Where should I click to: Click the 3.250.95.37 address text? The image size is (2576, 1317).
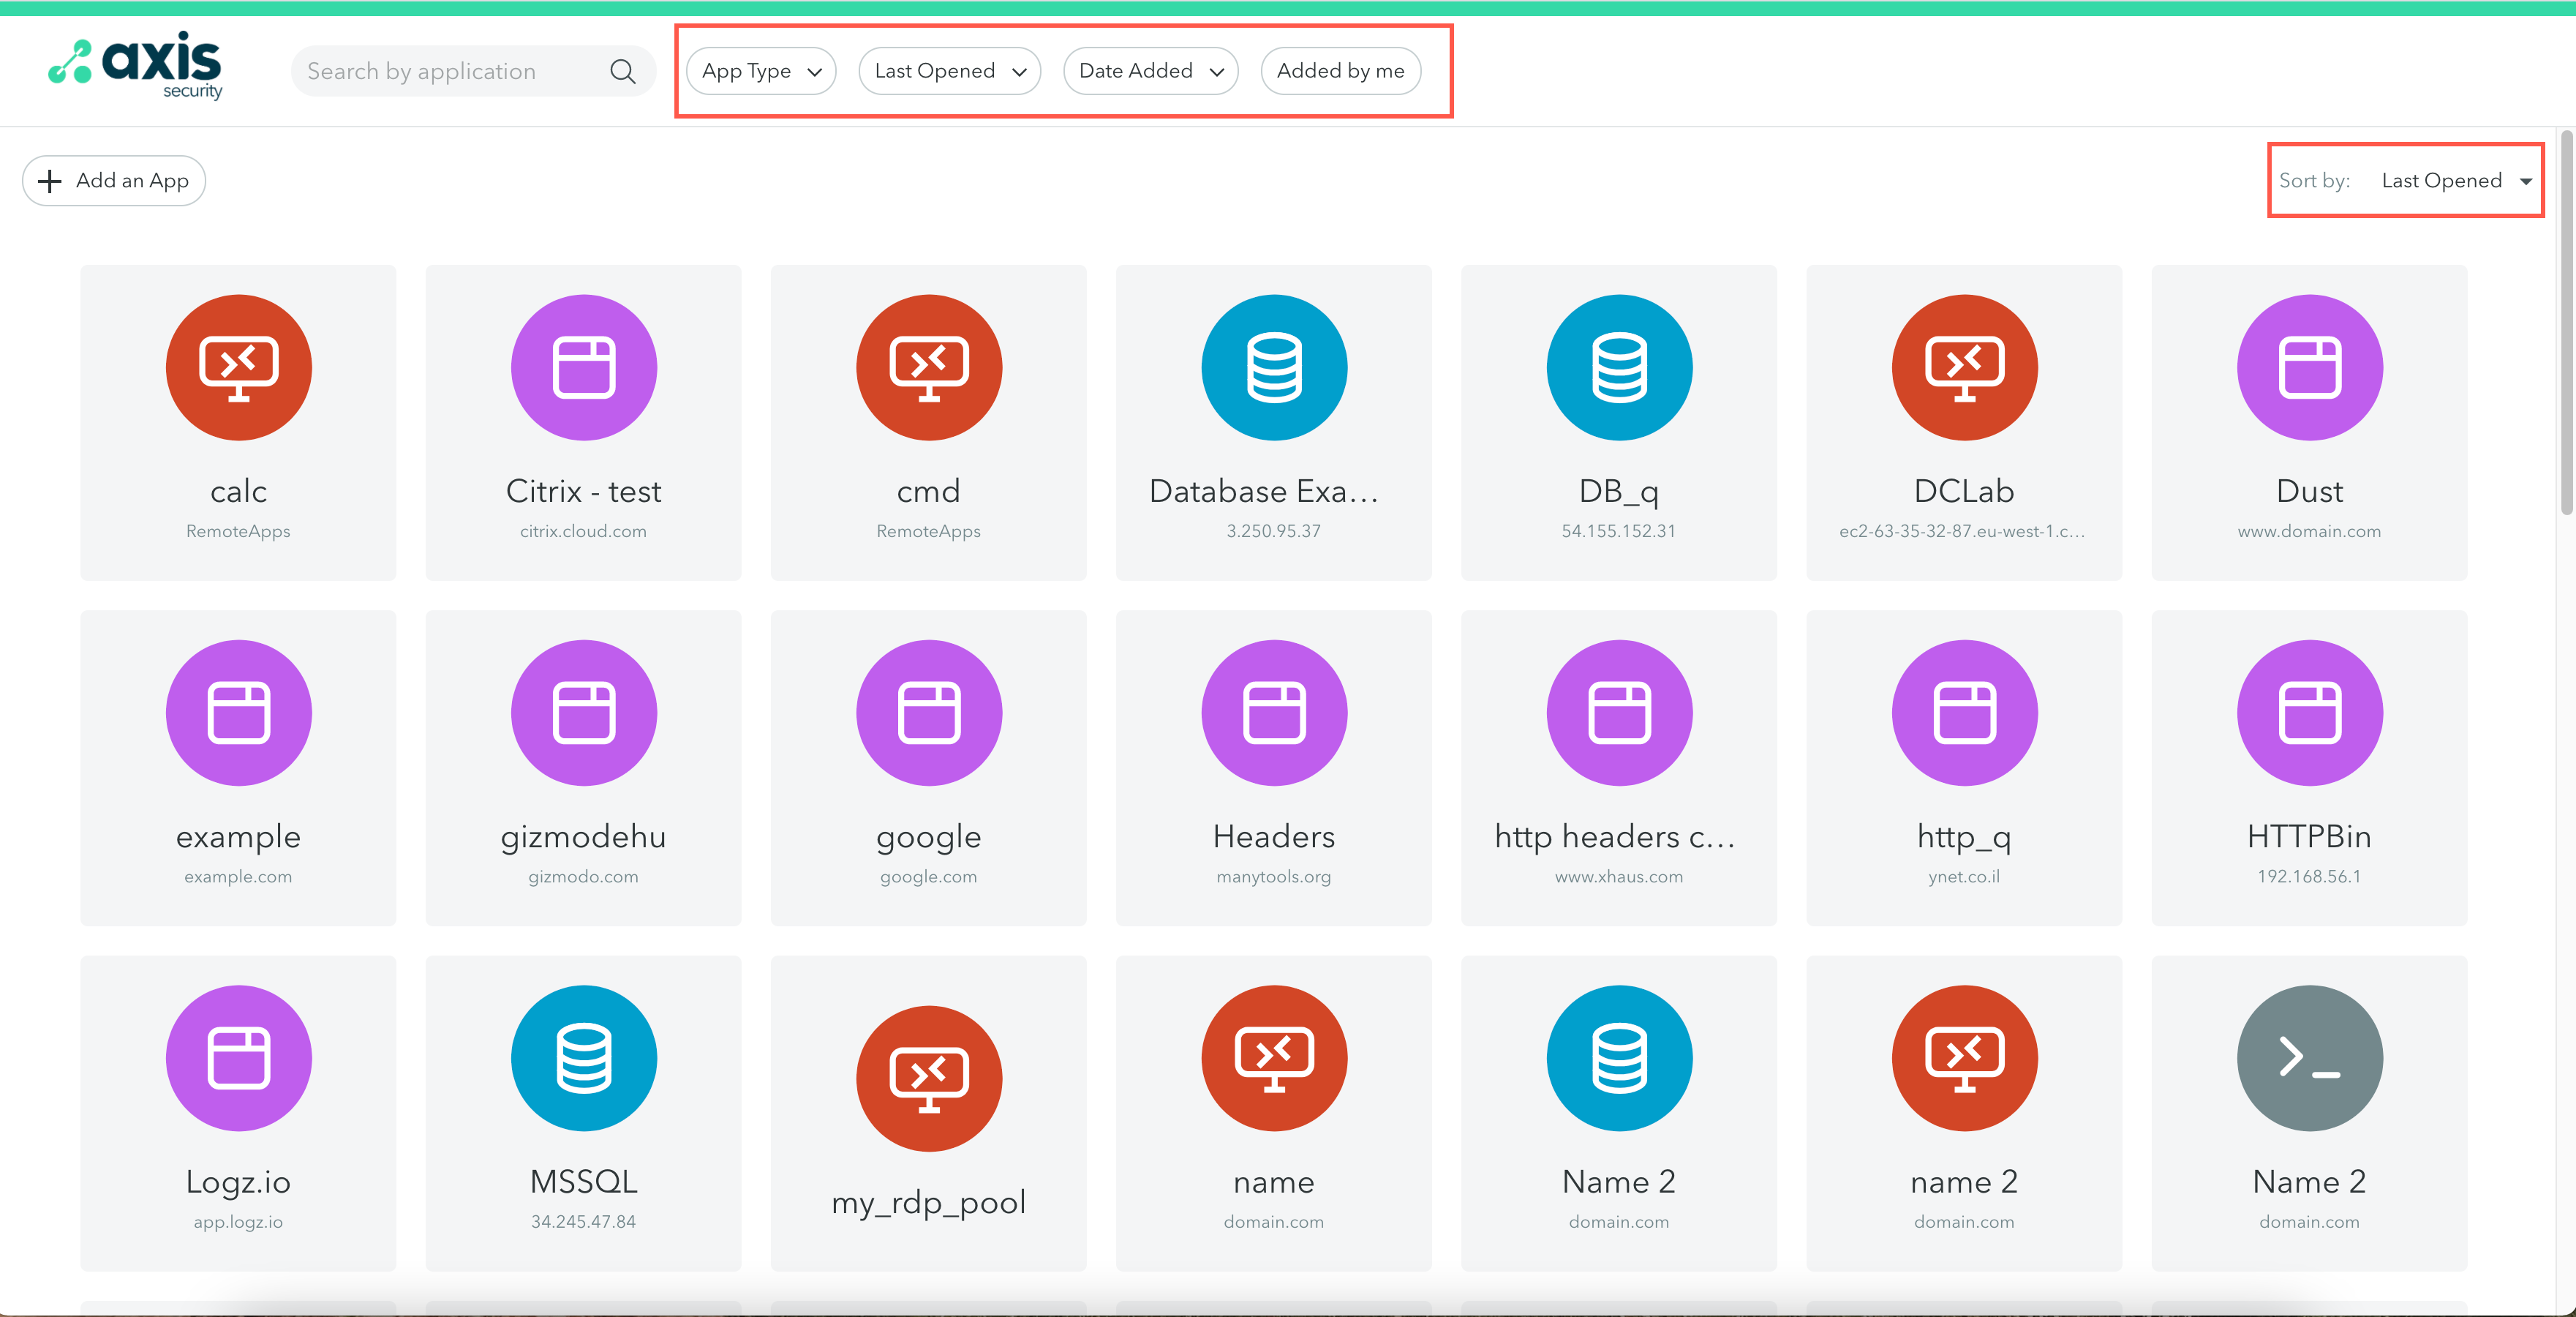(1273, 531)
